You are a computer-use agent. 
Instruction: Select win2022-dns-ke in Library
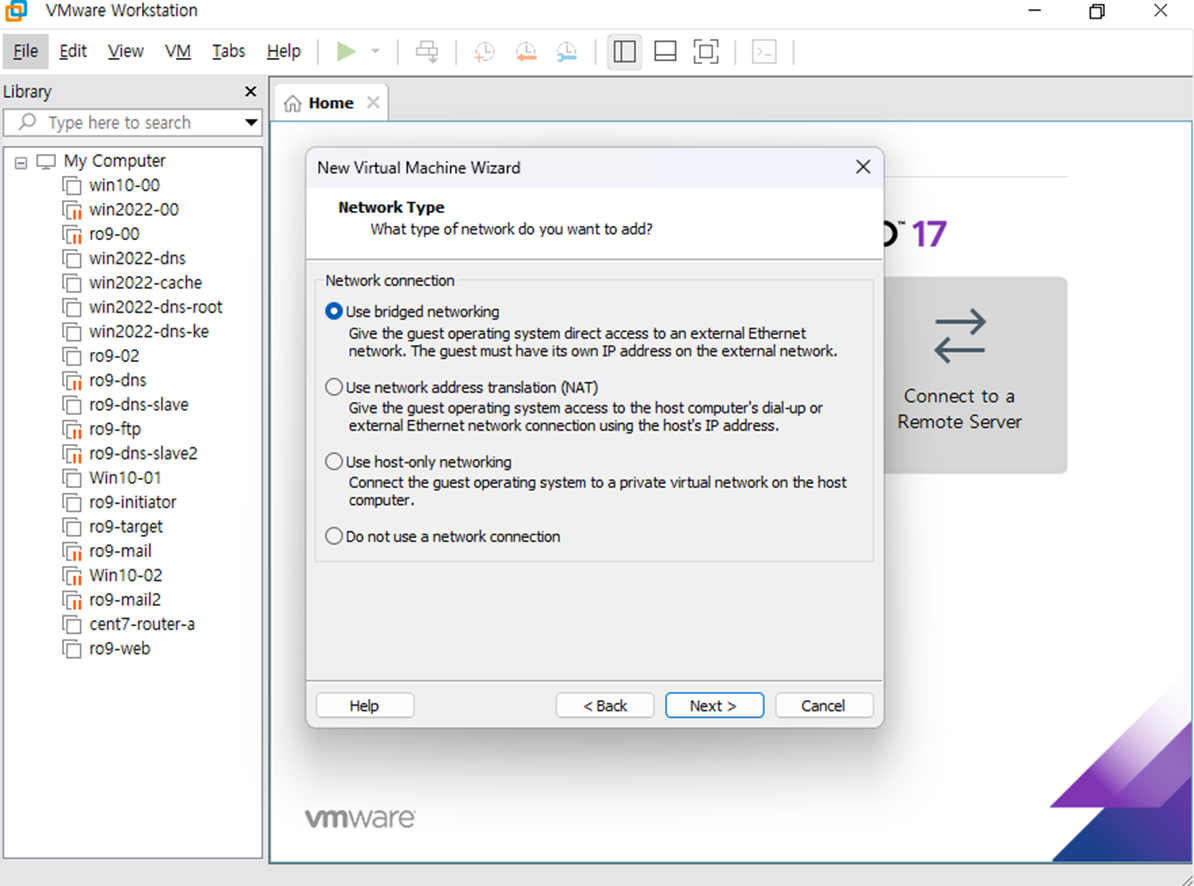[148, 331]
